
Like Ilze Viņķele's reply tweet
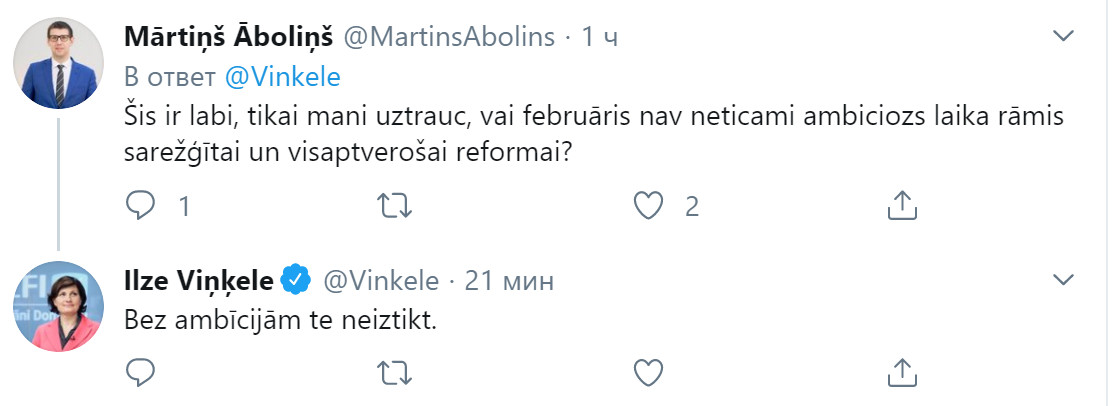tap(647, 372)
